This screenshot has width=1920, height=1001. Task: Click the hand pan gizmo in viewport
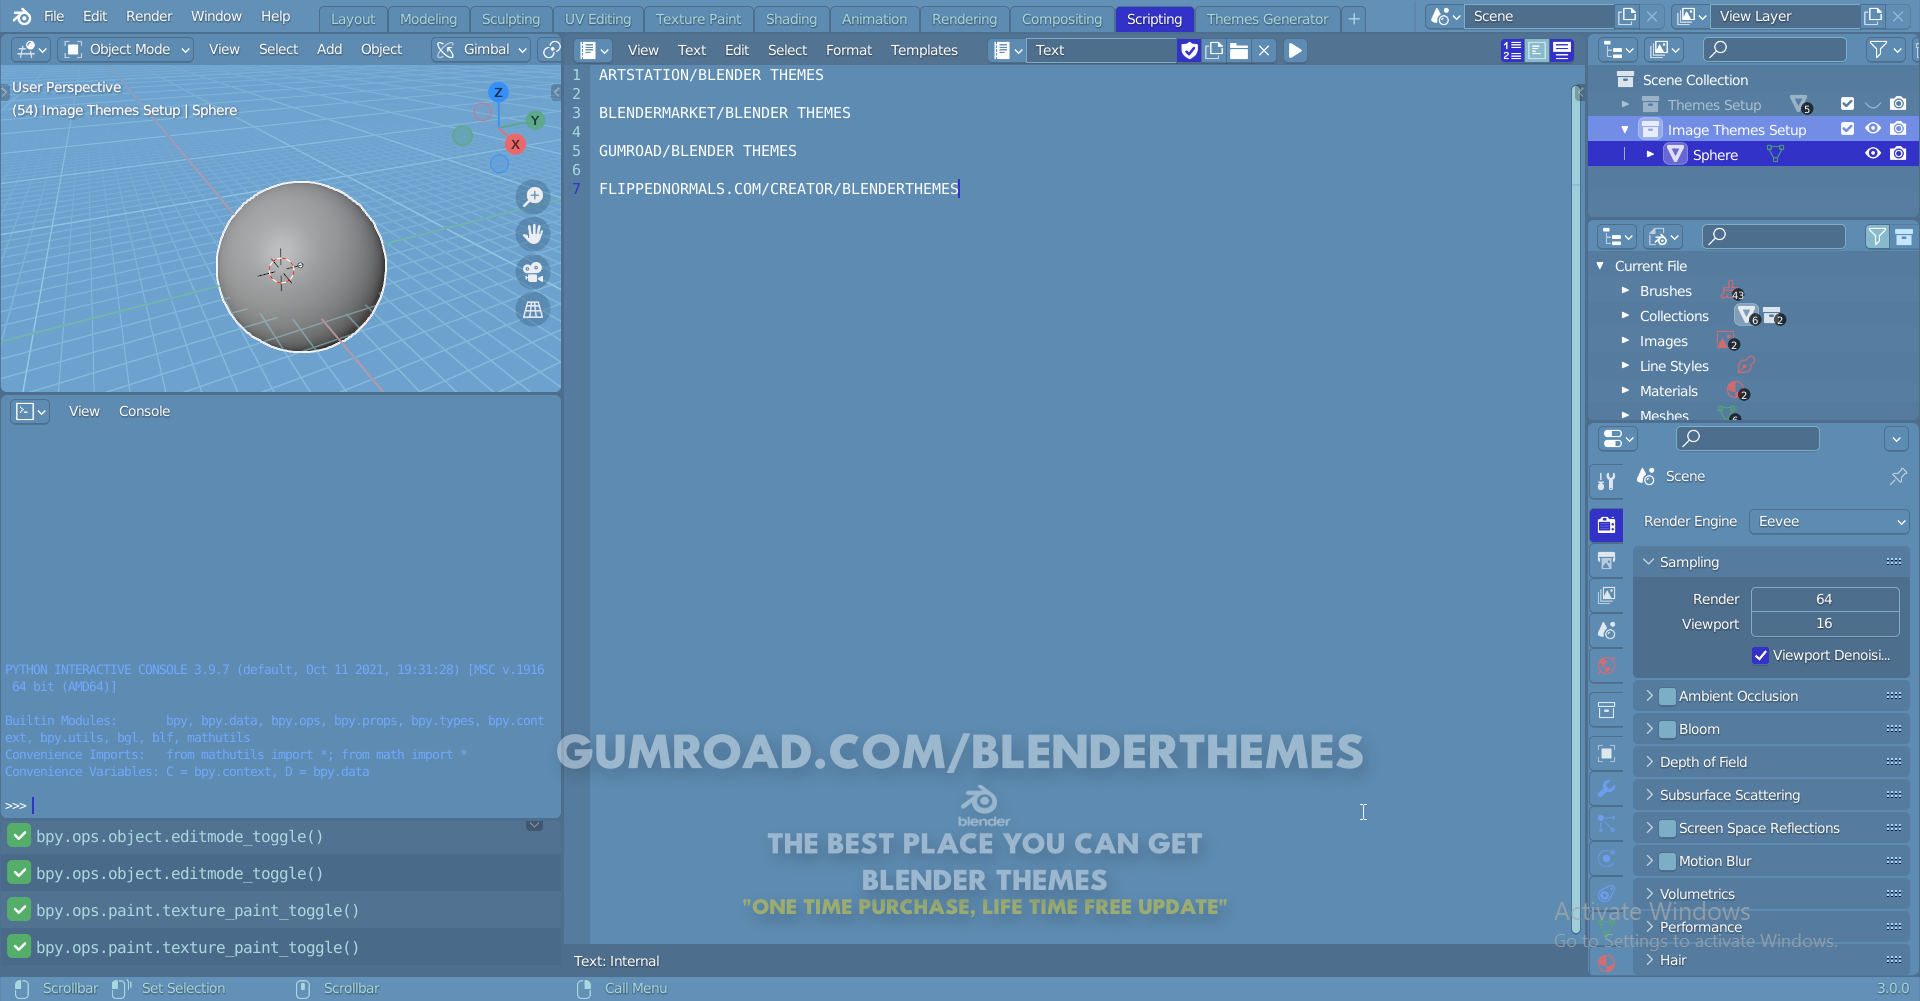click(x=534, y=234)
